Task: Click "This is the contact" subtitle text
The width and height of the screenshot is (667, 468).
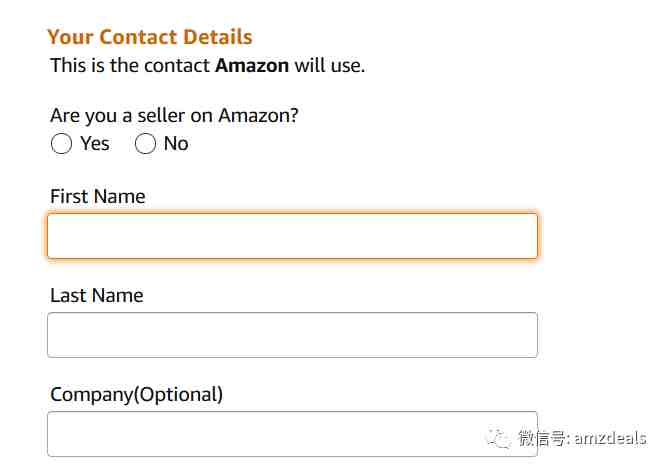Action: coord(130,66)
